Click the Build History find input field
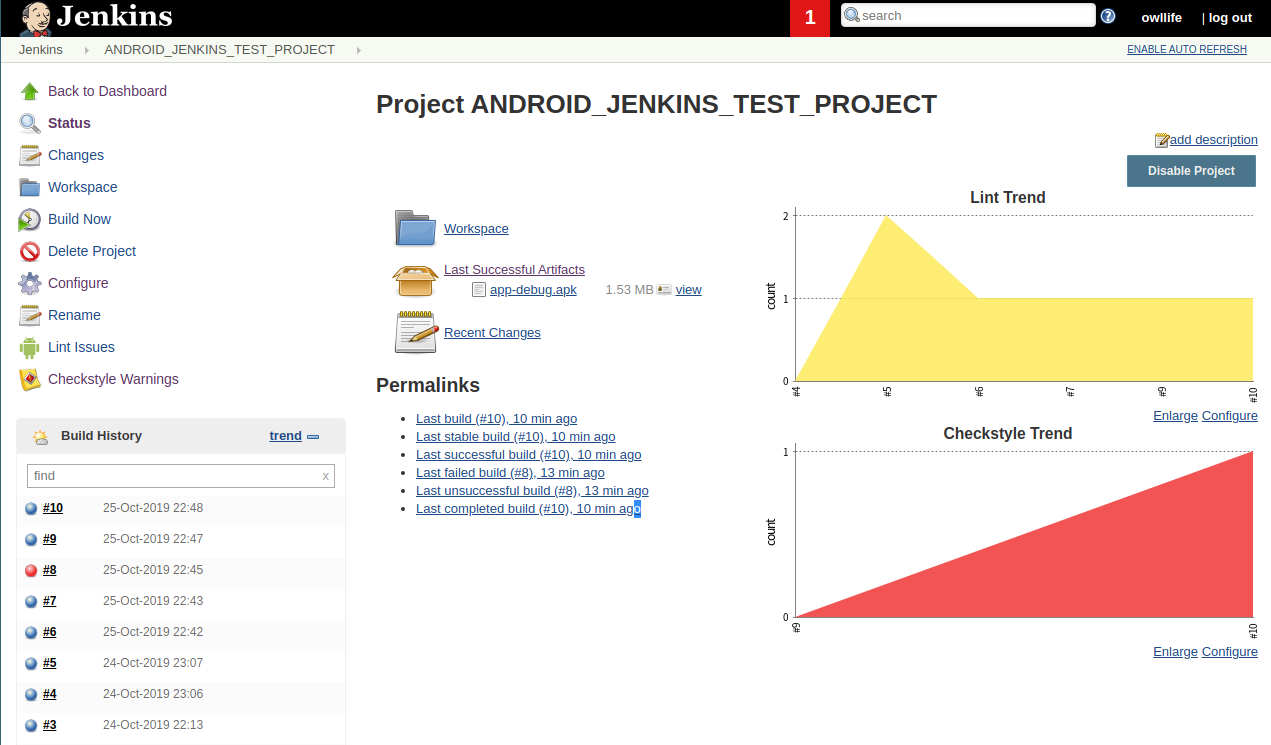 coord(180,476)
